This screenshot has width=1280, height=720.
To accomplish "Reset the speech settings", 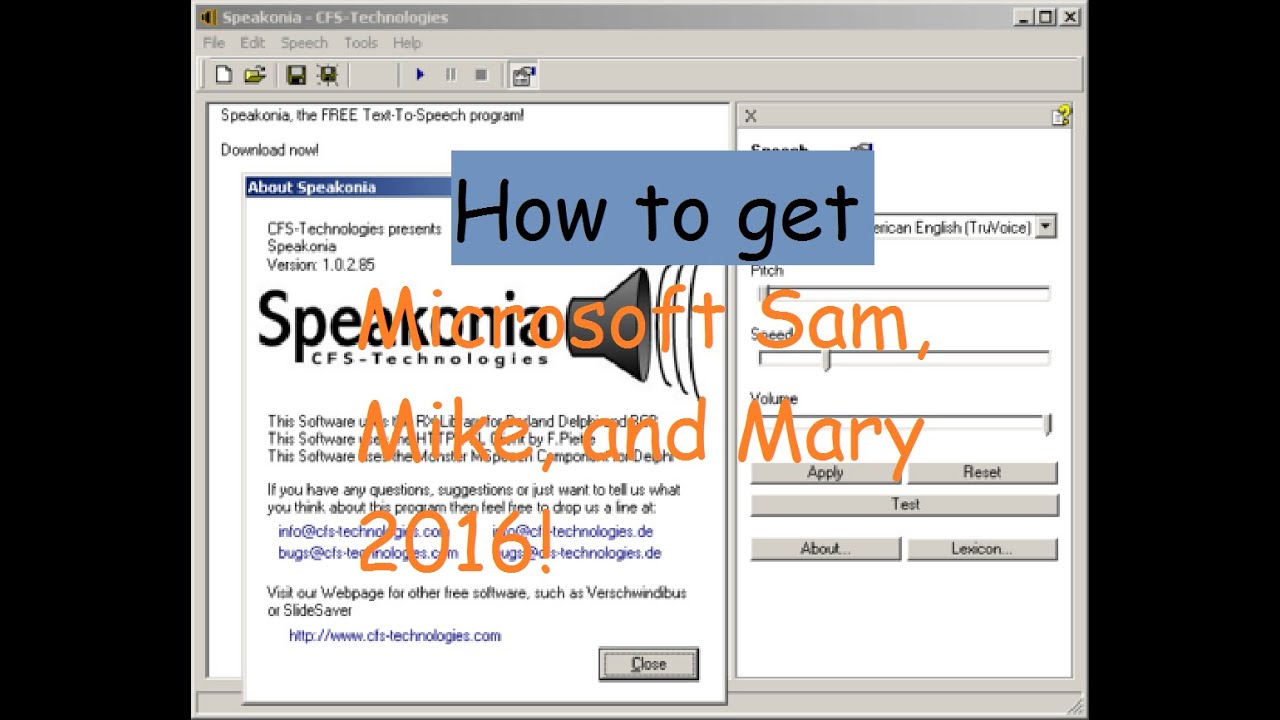I will pyautogui.click(x=982, y=472).
